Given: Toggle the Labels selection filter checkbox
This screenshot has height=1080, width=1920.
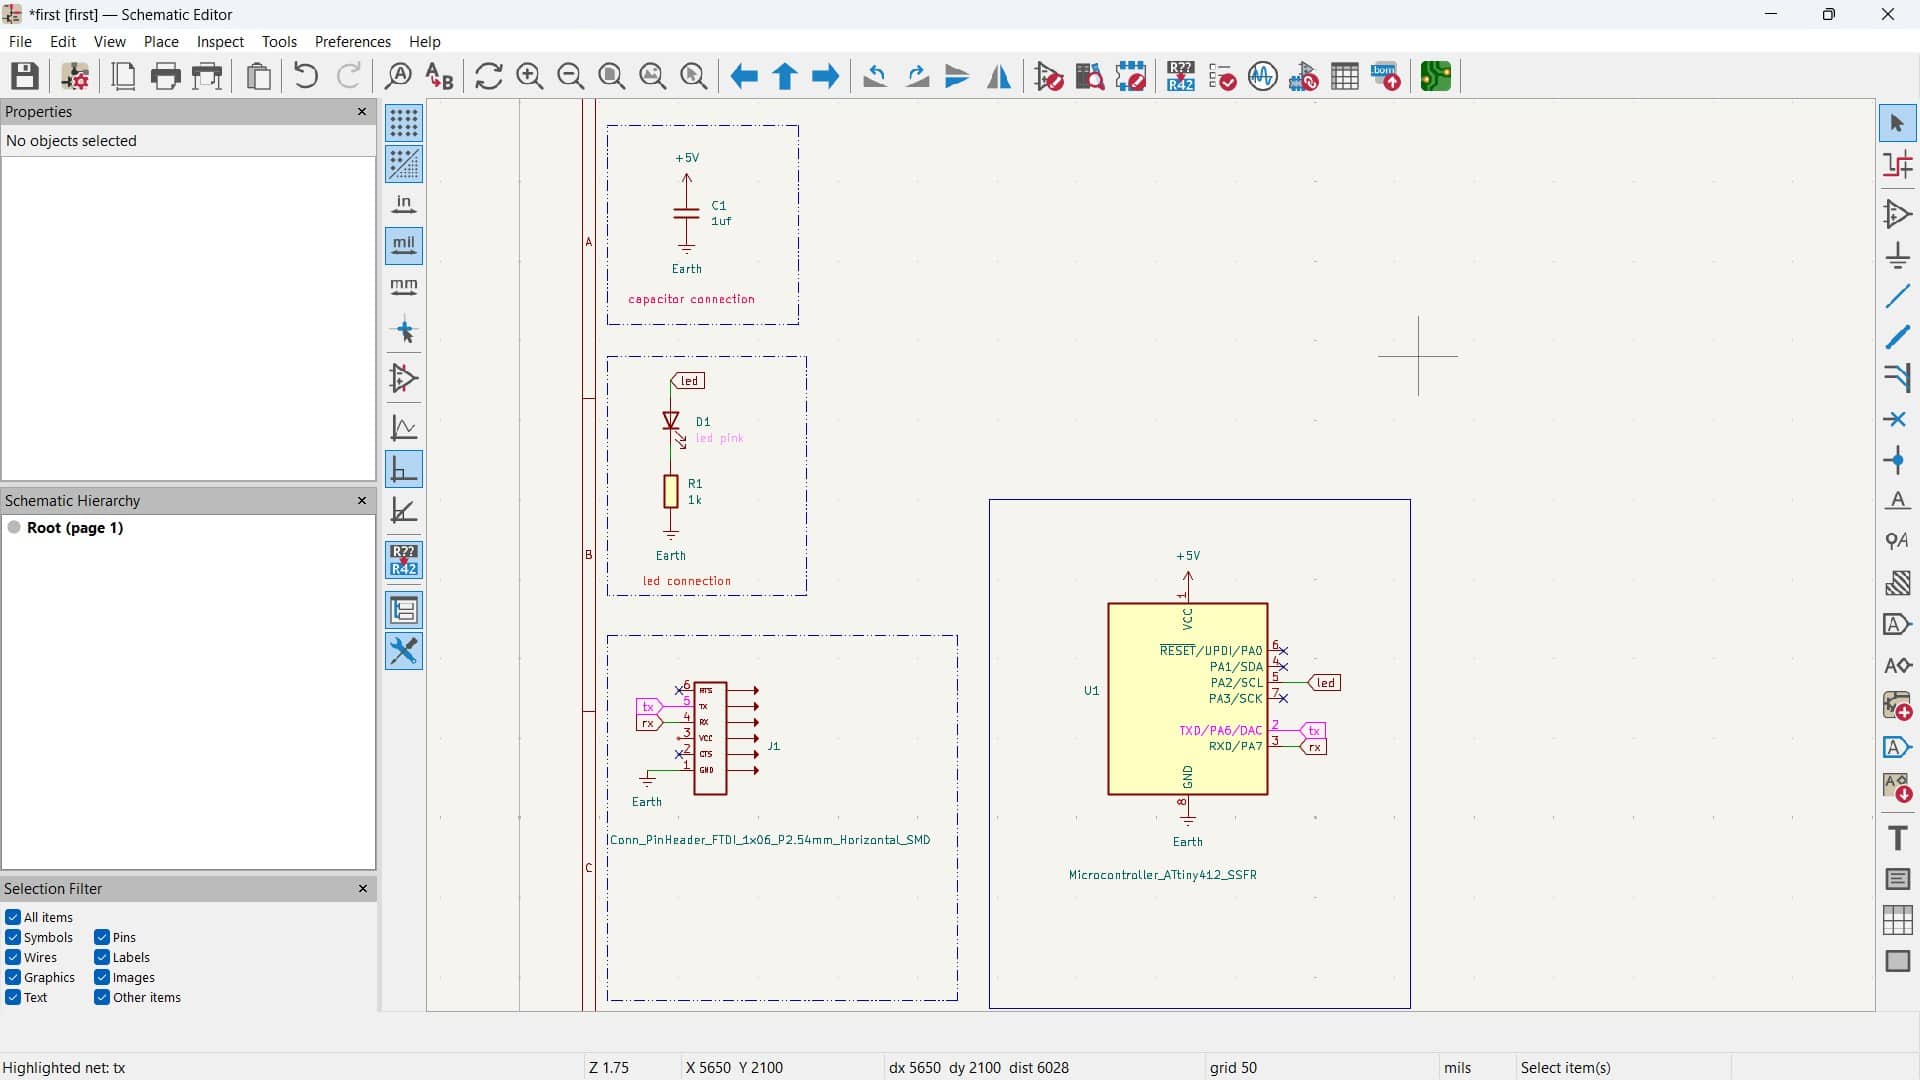Looking at the screenshot, I should tap(102, 957).
